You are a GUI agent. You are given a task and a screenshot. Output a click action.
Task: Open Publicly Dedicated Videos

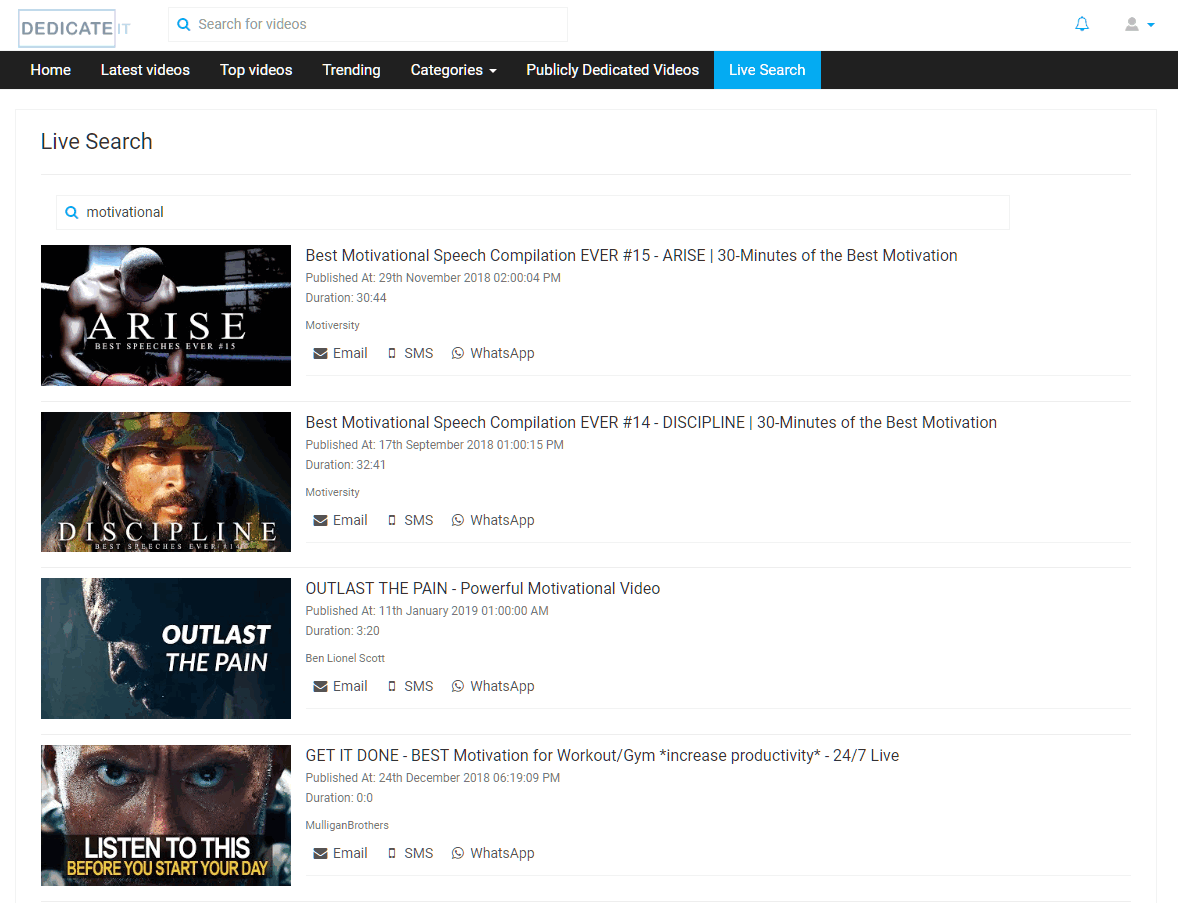click(612, 70)
